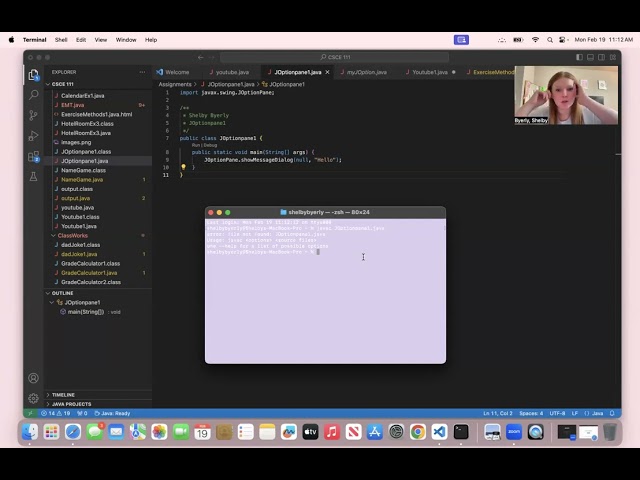Open the Search view in activity bar
The width and height of the screenshot is (640, 480).
33,95
